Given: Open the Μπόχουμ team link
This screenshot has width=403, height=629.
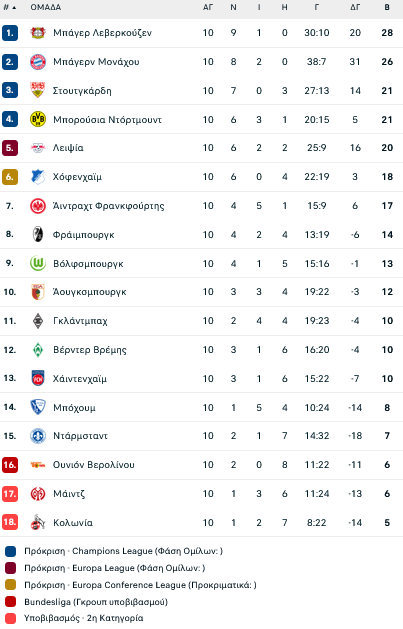Looking at the screenshot, I should click(75, 408).
